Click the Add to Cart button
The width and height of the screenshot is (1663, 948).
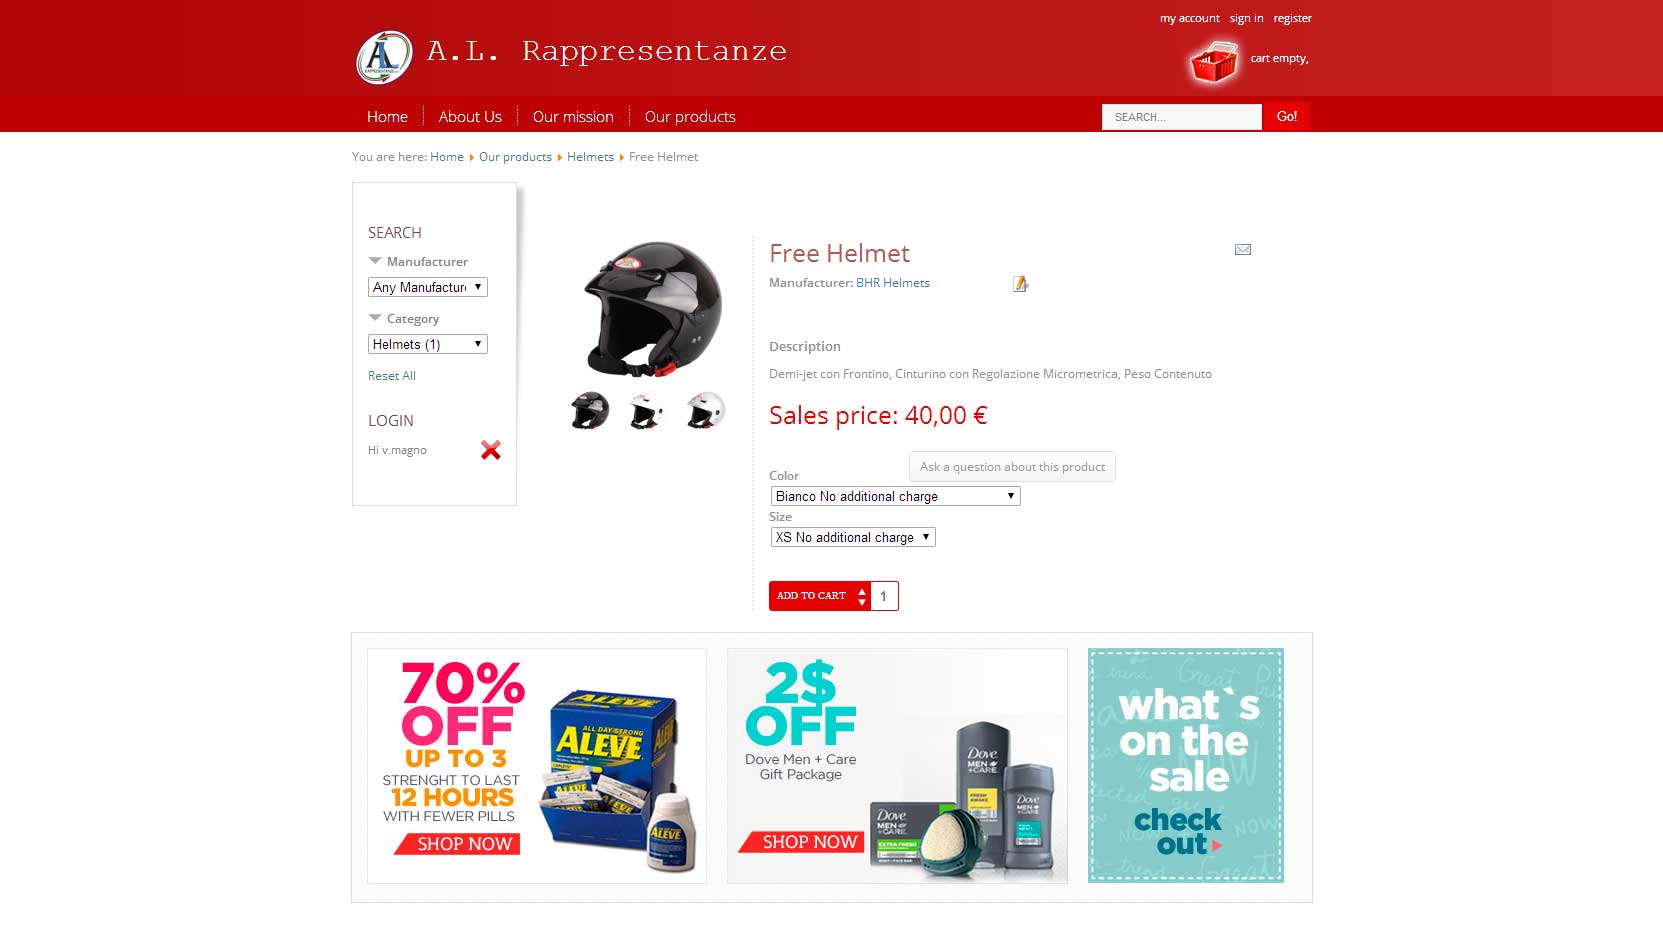pyautogui.click(x=811, y=596)
